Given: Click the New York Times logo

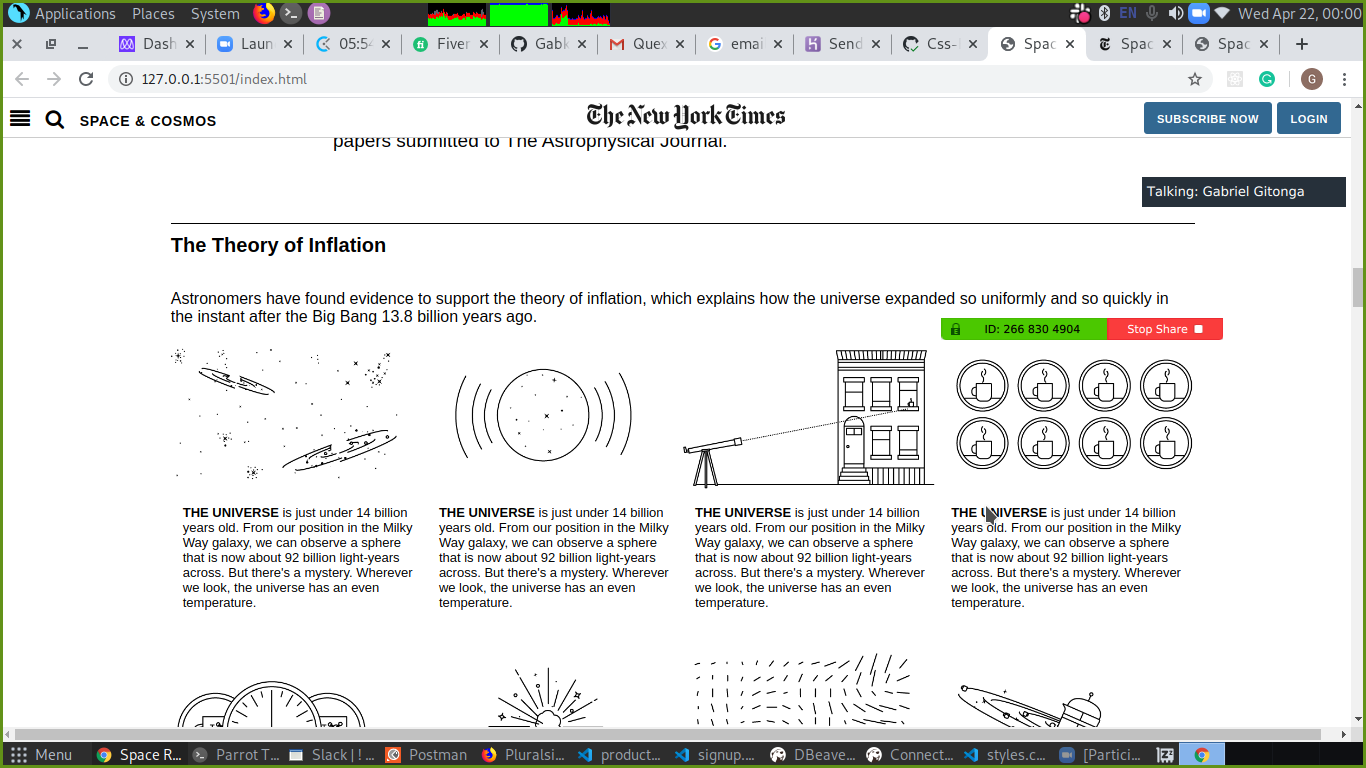Looking at the screenshot, I should click(x=686, y=117).
